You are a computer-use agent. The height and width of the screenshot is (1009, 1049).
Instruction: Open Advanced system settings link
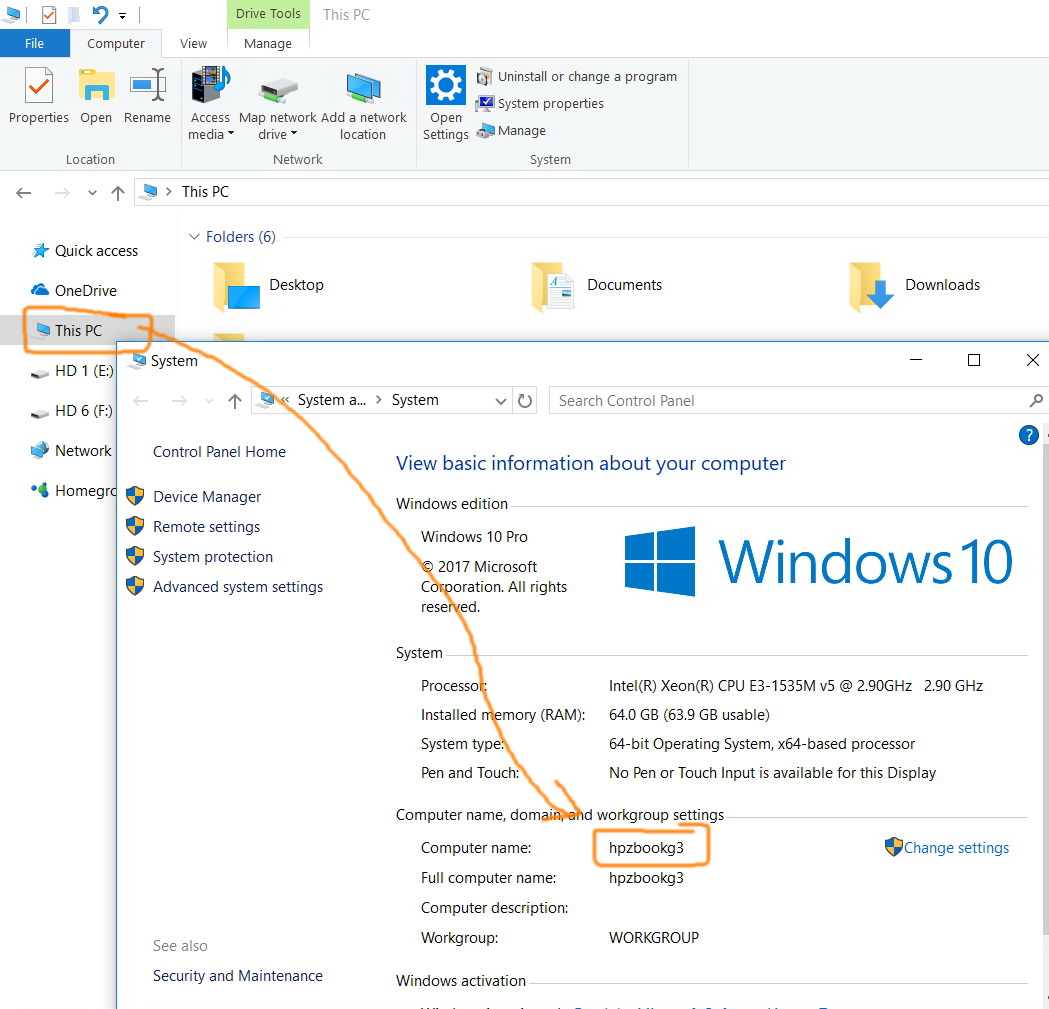(237, 587)
